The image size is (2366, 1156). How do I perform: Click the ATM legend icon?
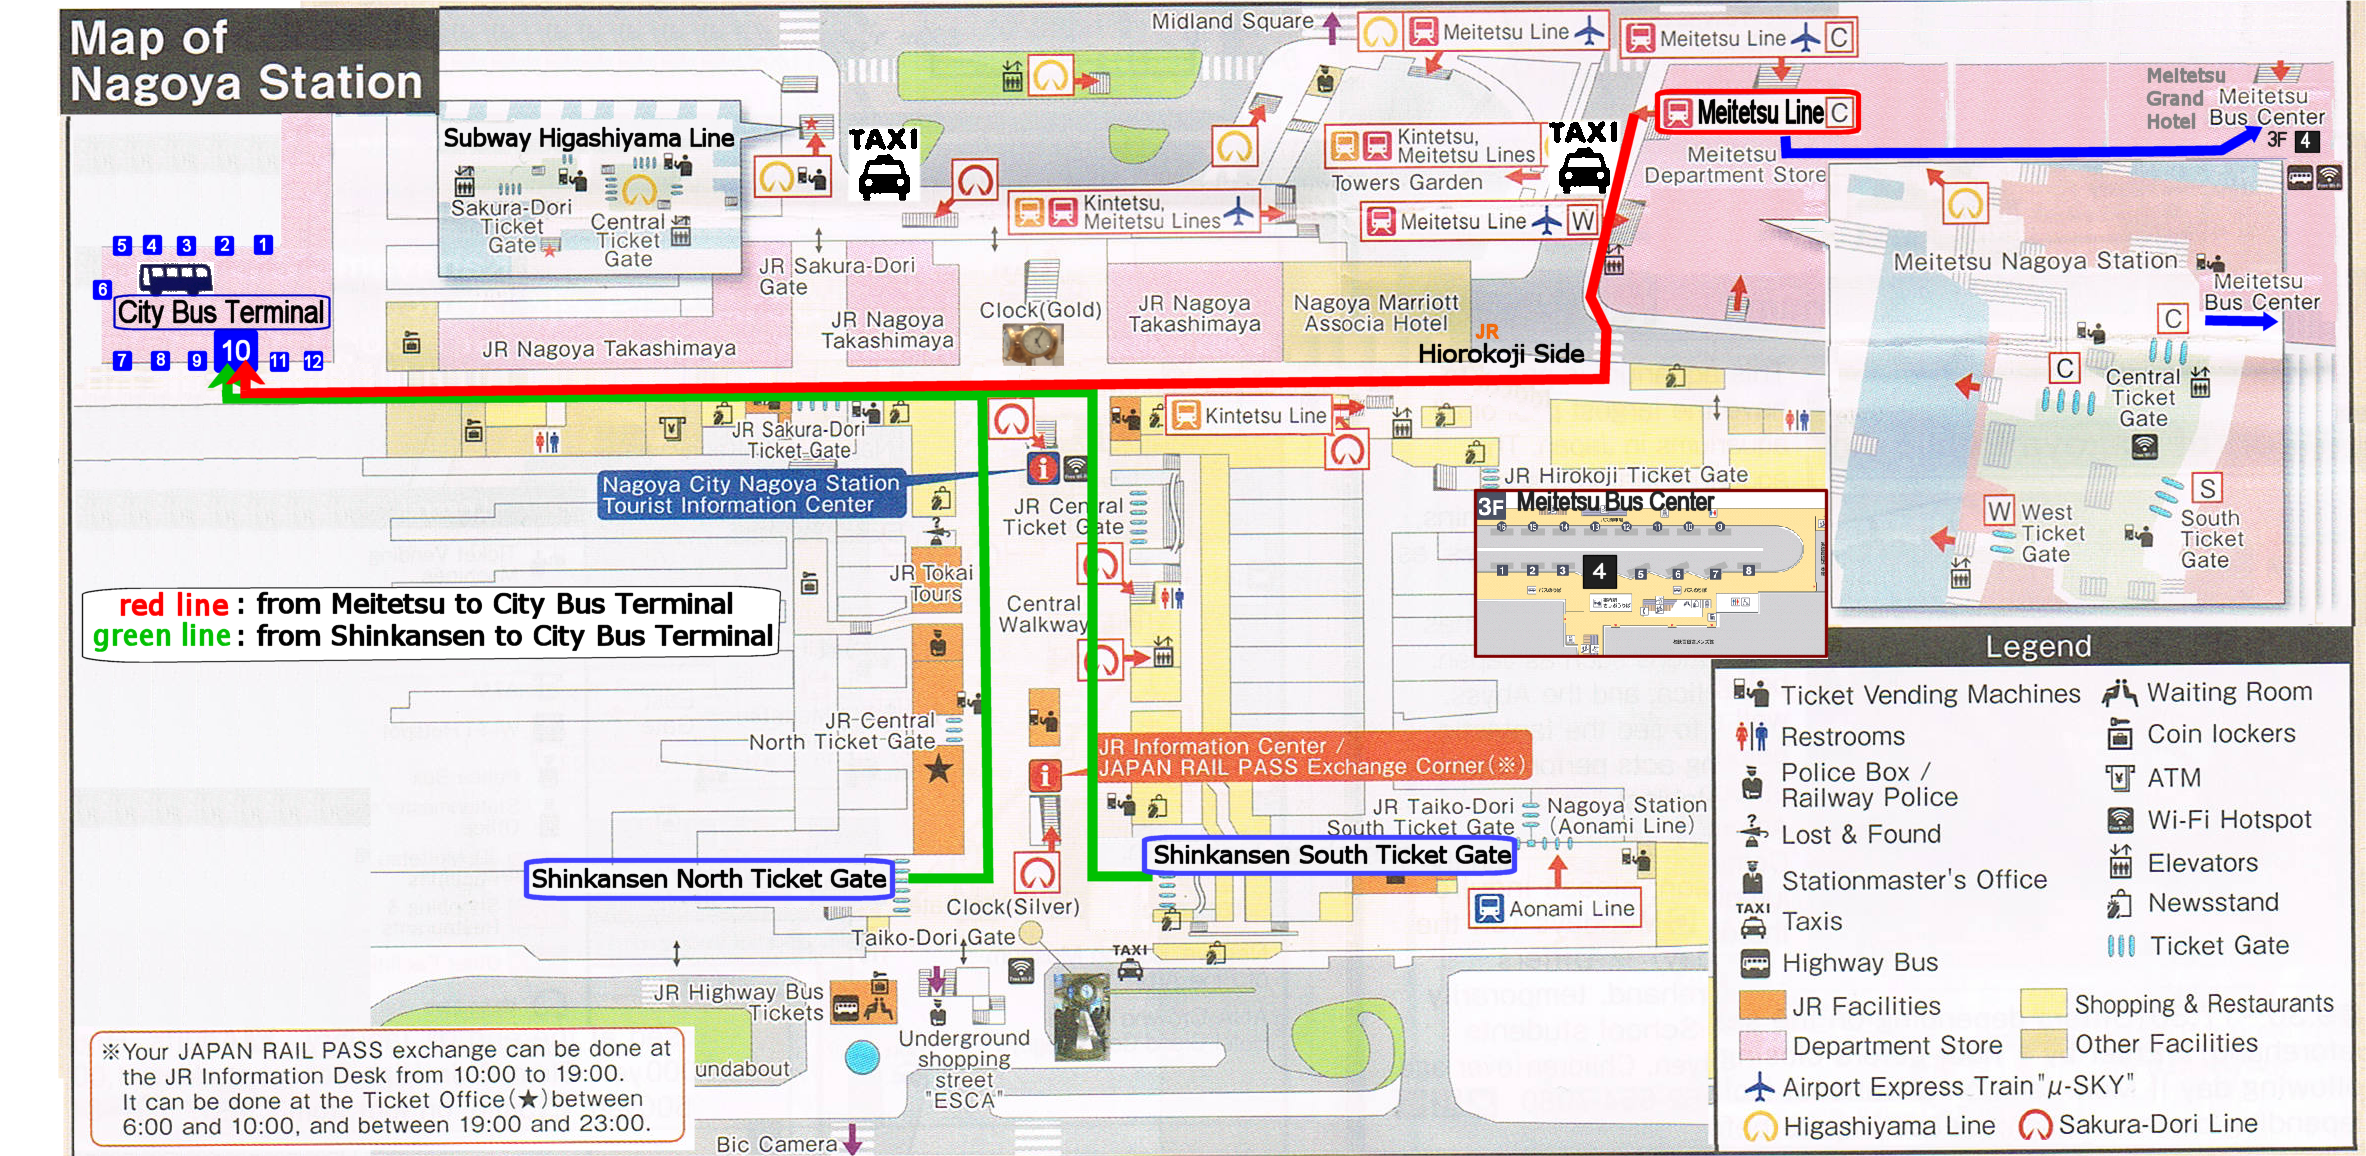click(2120, 778)
